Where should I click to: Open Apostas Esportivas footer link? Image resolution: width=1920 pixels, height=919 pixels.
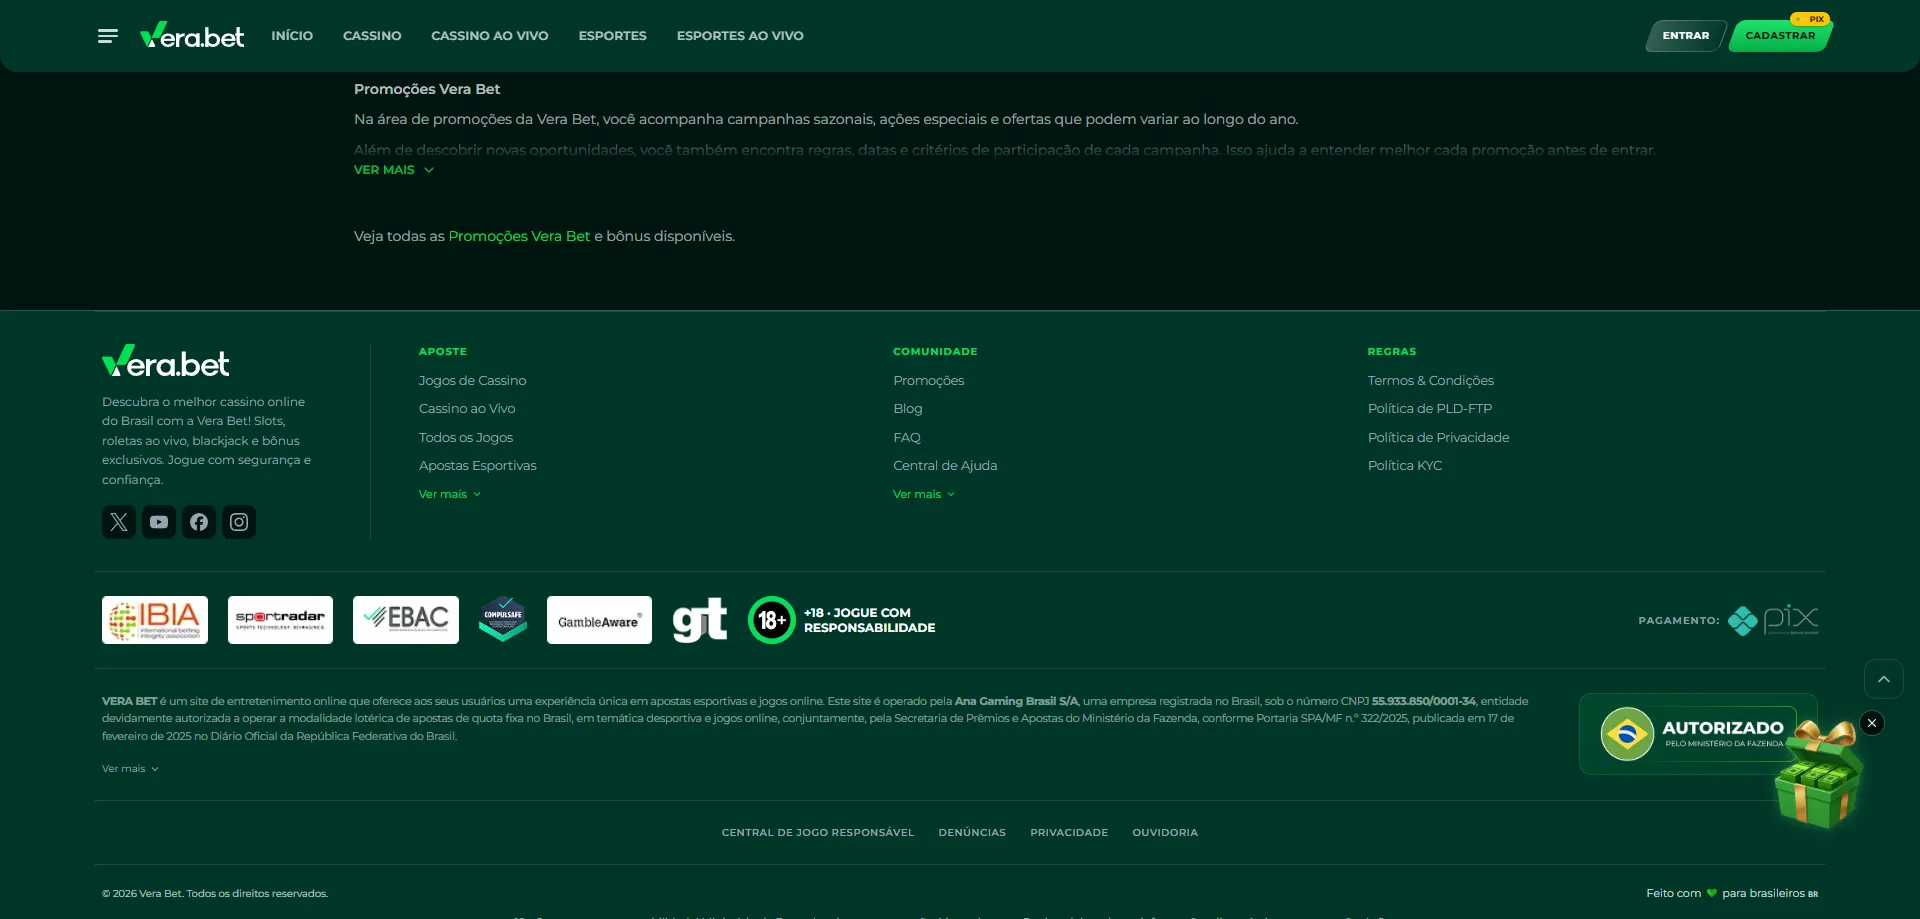coord(478,466)
